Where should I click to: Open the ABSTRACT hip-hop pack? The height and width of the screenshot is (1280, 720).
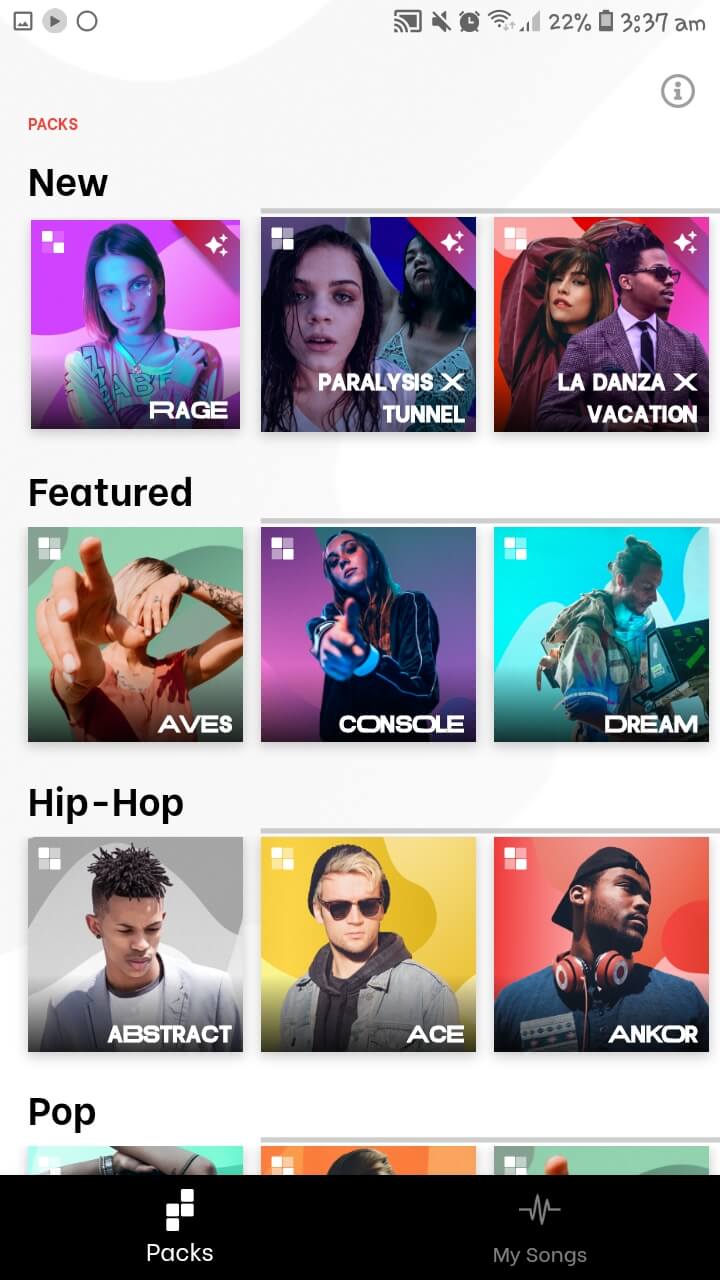[135, 944]
